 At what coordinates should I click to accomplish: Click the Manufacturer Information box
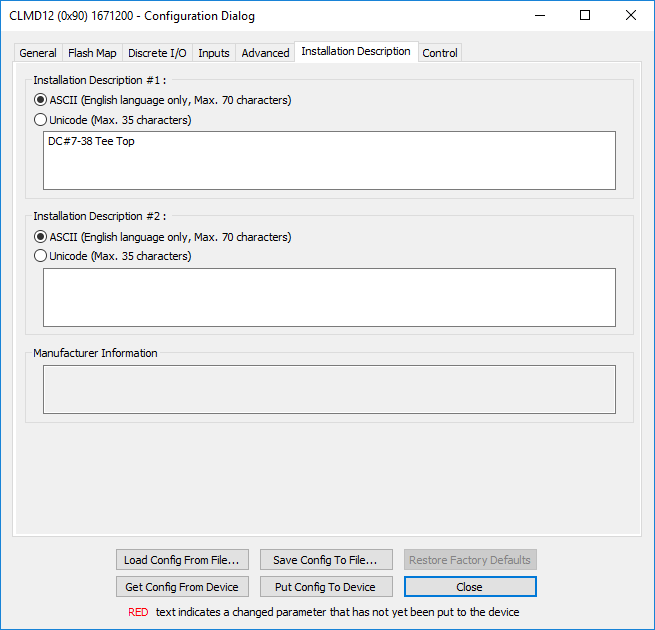pyautogui.click(x=329, y=389)
